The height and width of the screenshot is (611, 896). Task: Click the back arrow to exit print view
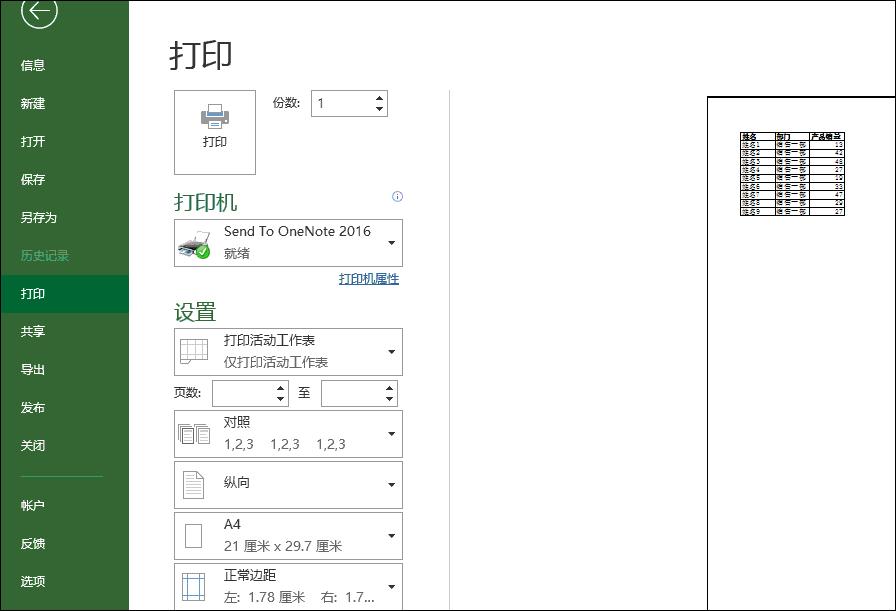click(38, 14)
